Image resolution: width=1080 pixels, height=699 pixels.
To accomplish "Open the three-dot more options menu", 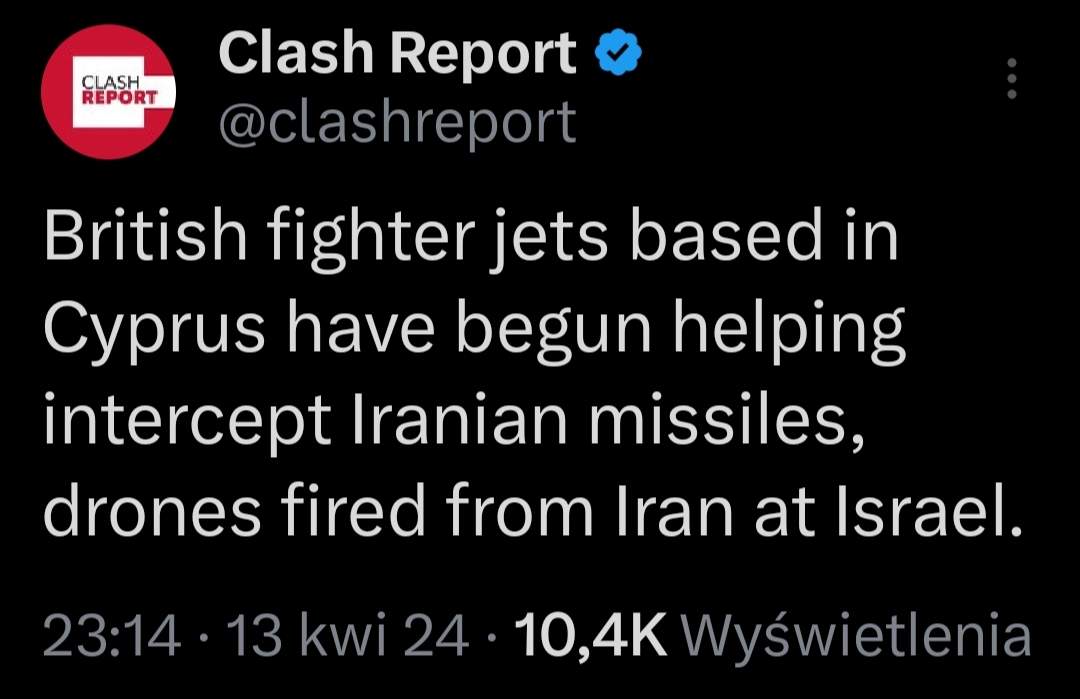I will pos(1012,78).
